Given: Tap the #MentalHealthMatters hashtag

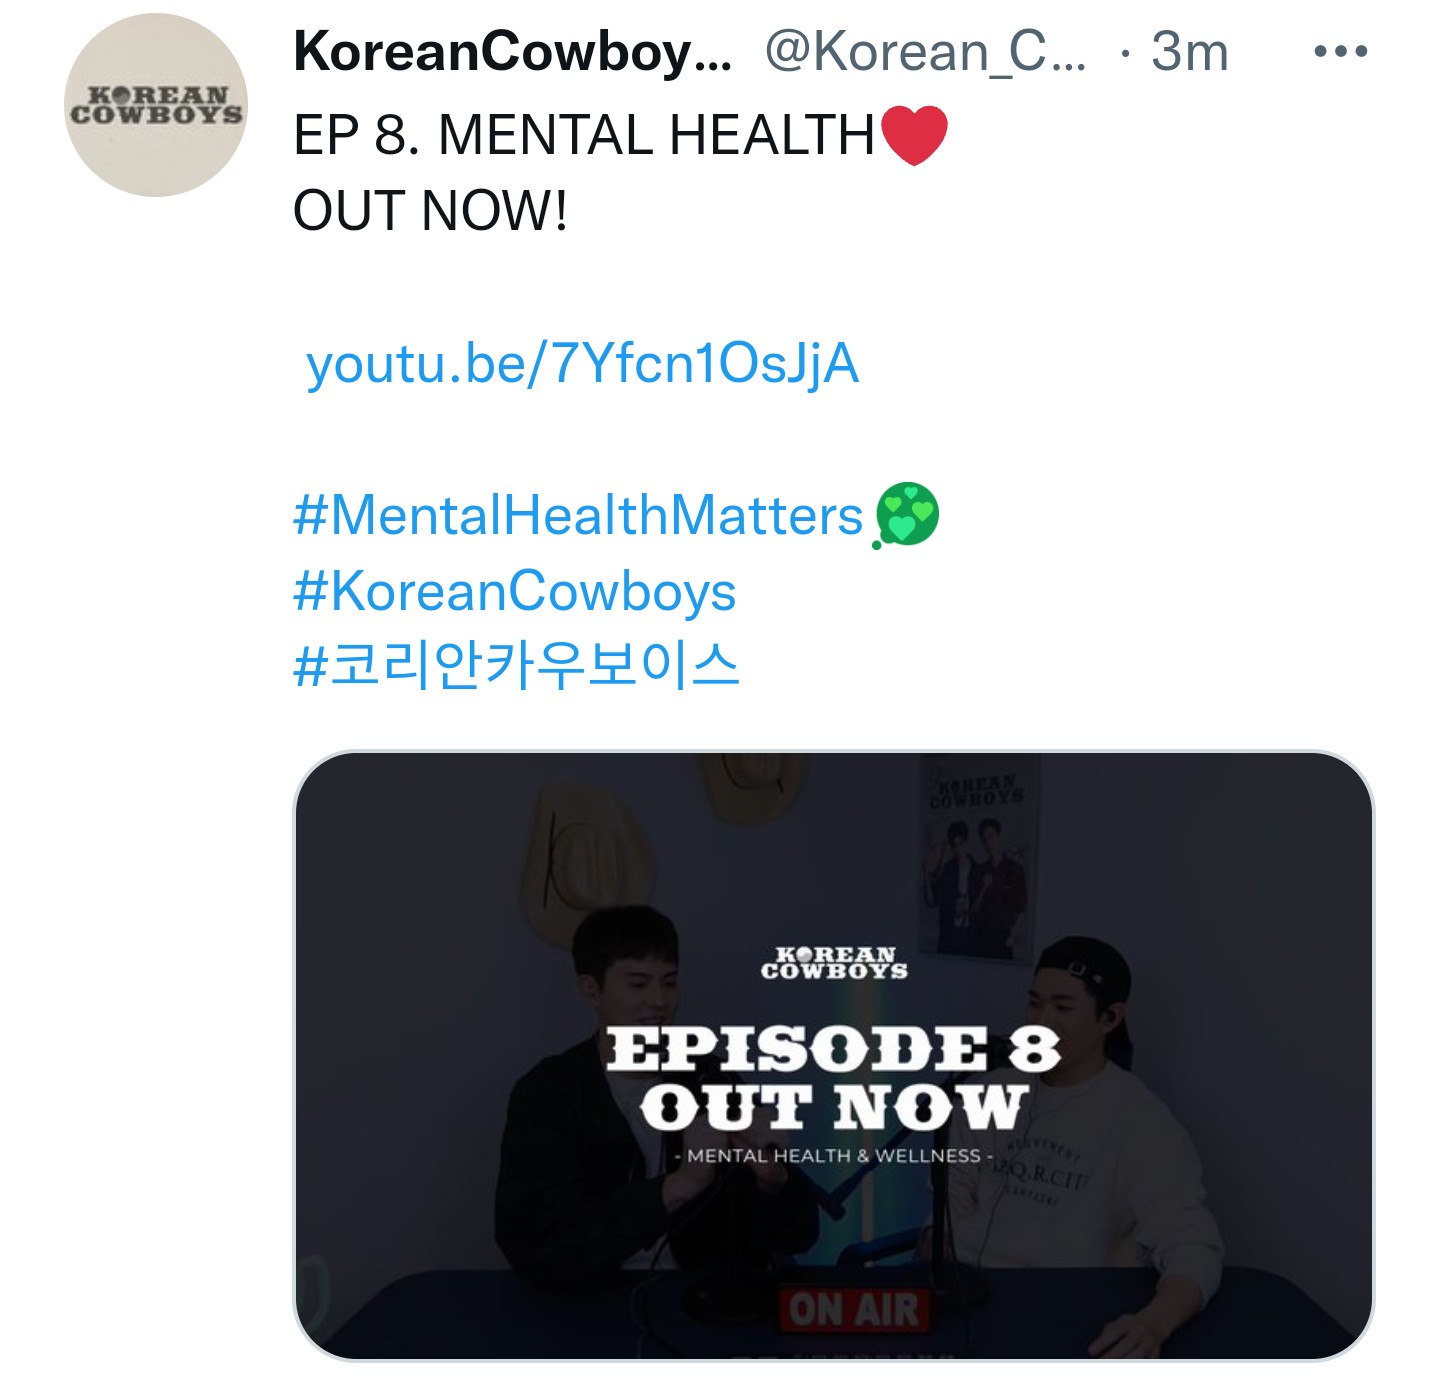Looking at the screenshot, I should (x=578, y=516).
